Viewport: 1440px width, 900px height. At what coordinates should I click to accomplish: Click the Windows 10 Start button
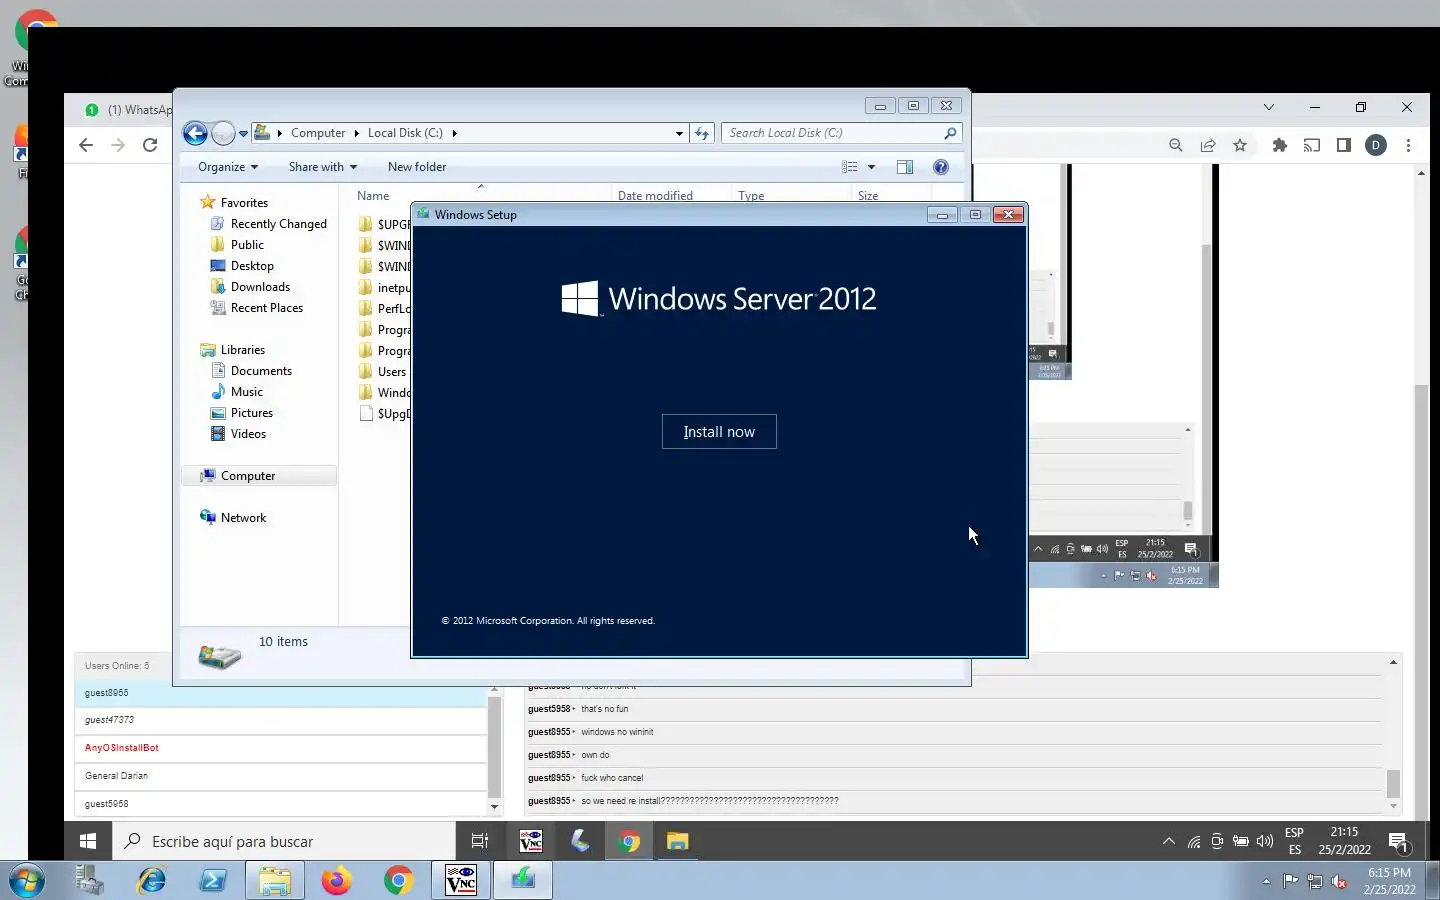[88, 841]
